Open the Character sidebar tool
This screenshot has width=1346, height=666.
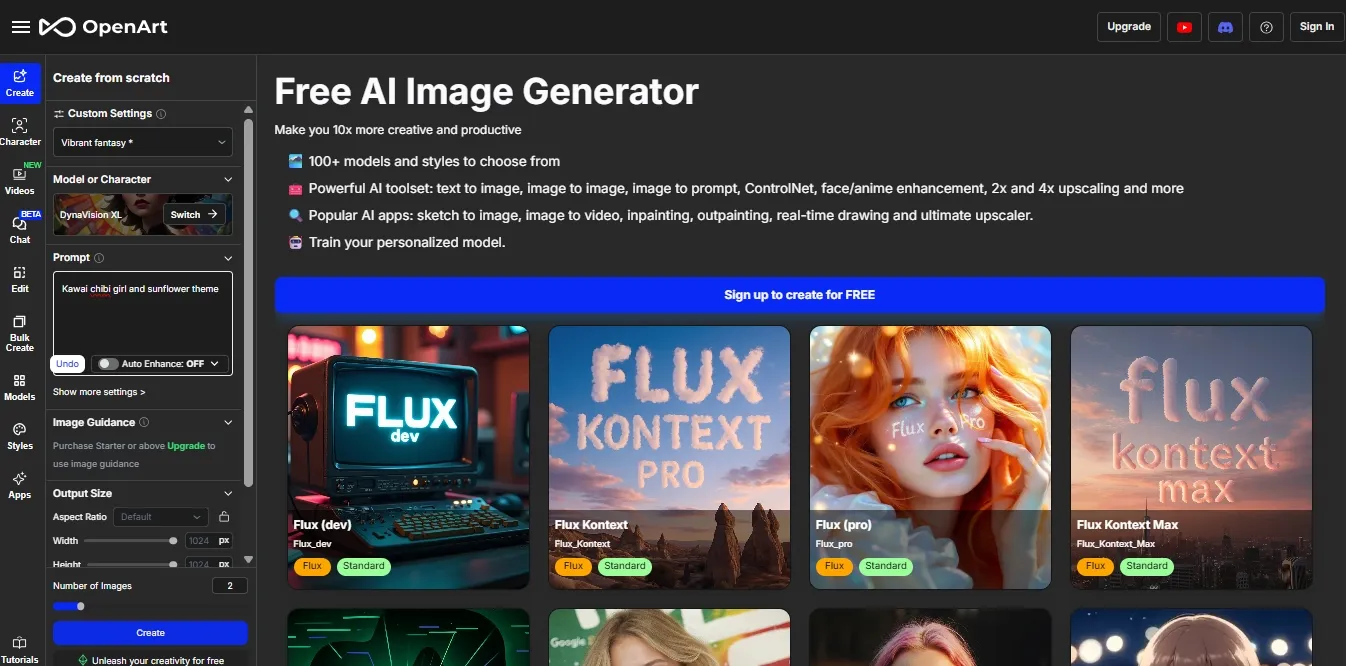pyautogui.click(x=20, y=132)
